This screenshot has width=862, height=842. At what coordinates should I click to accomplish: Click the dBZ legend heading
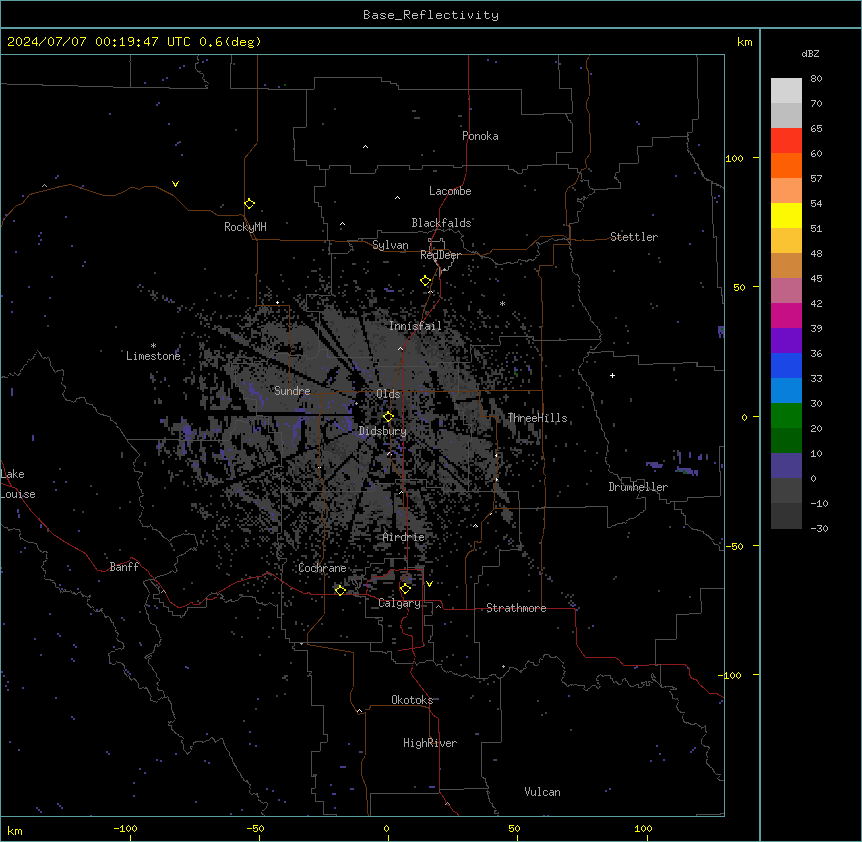pyautogui.click(x=810, y=53)
